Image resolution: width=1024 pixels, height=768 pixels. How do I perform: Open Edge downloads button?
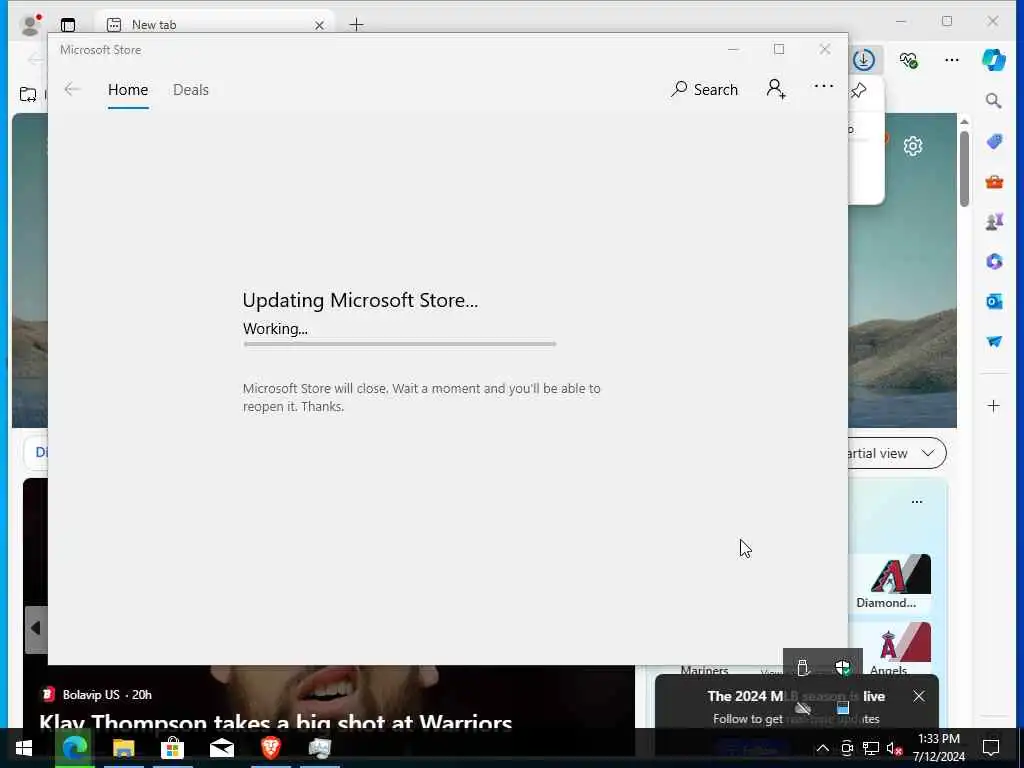[x=864, y=60]
